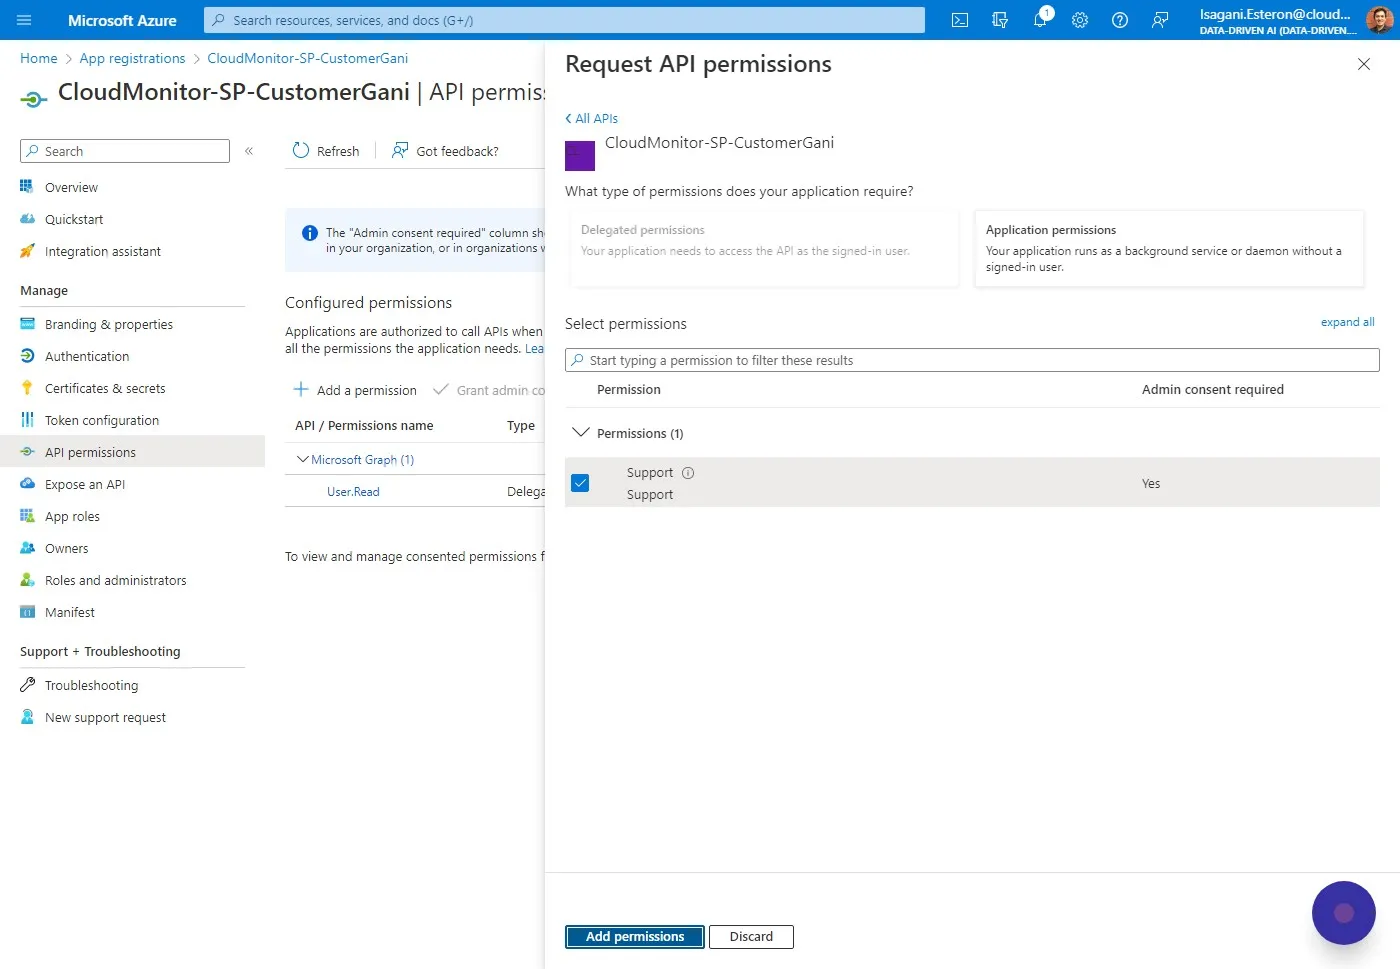Select the Application permissions card
The width and height of the screenshot is (1400, 969).
tap(1169, 248)
